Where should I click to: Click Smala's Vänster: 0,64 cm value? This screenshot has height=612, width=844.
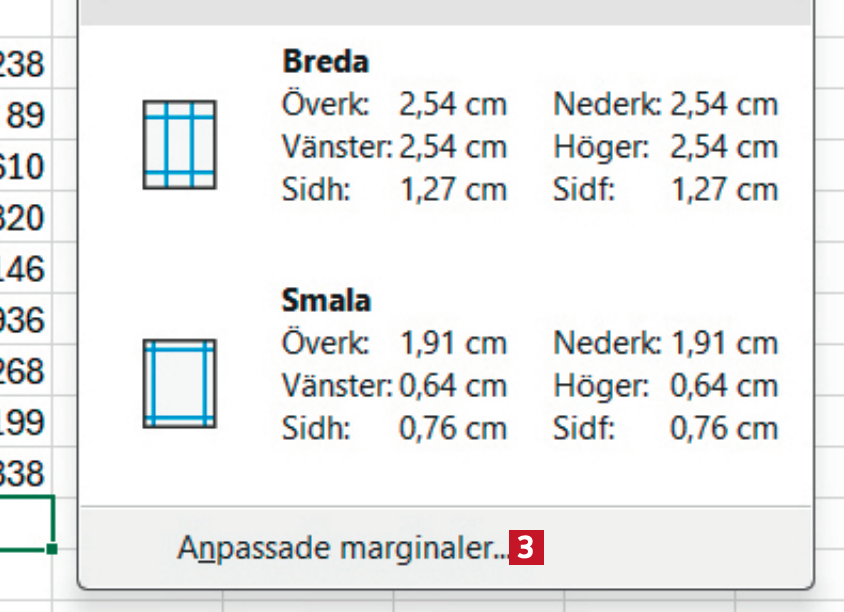coord(452,385)
